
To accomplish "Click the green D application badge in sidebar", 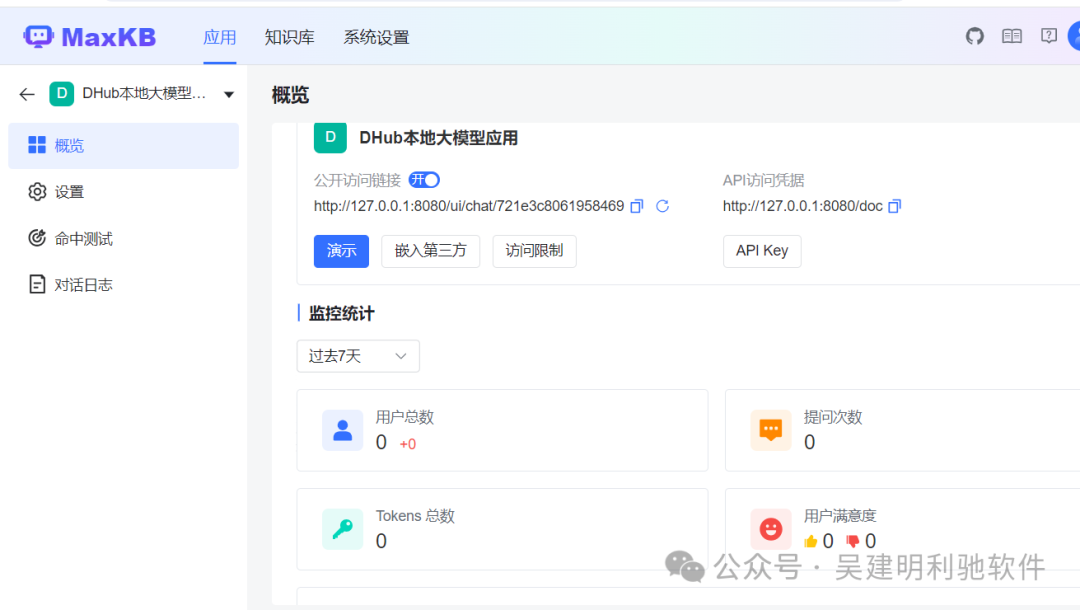I will (x=61, y=94).
